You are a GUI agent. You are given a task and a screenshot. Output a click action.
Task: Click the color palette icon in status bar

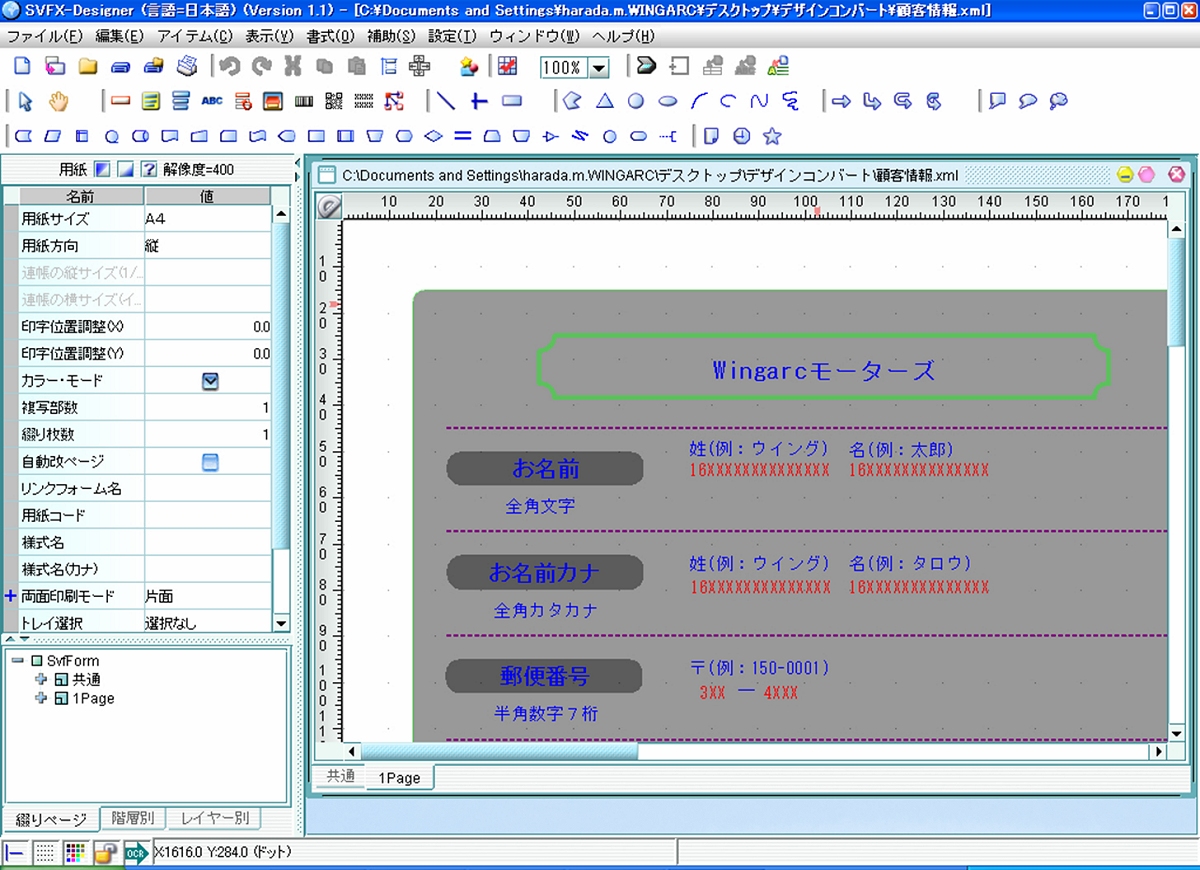coord(75,852)
